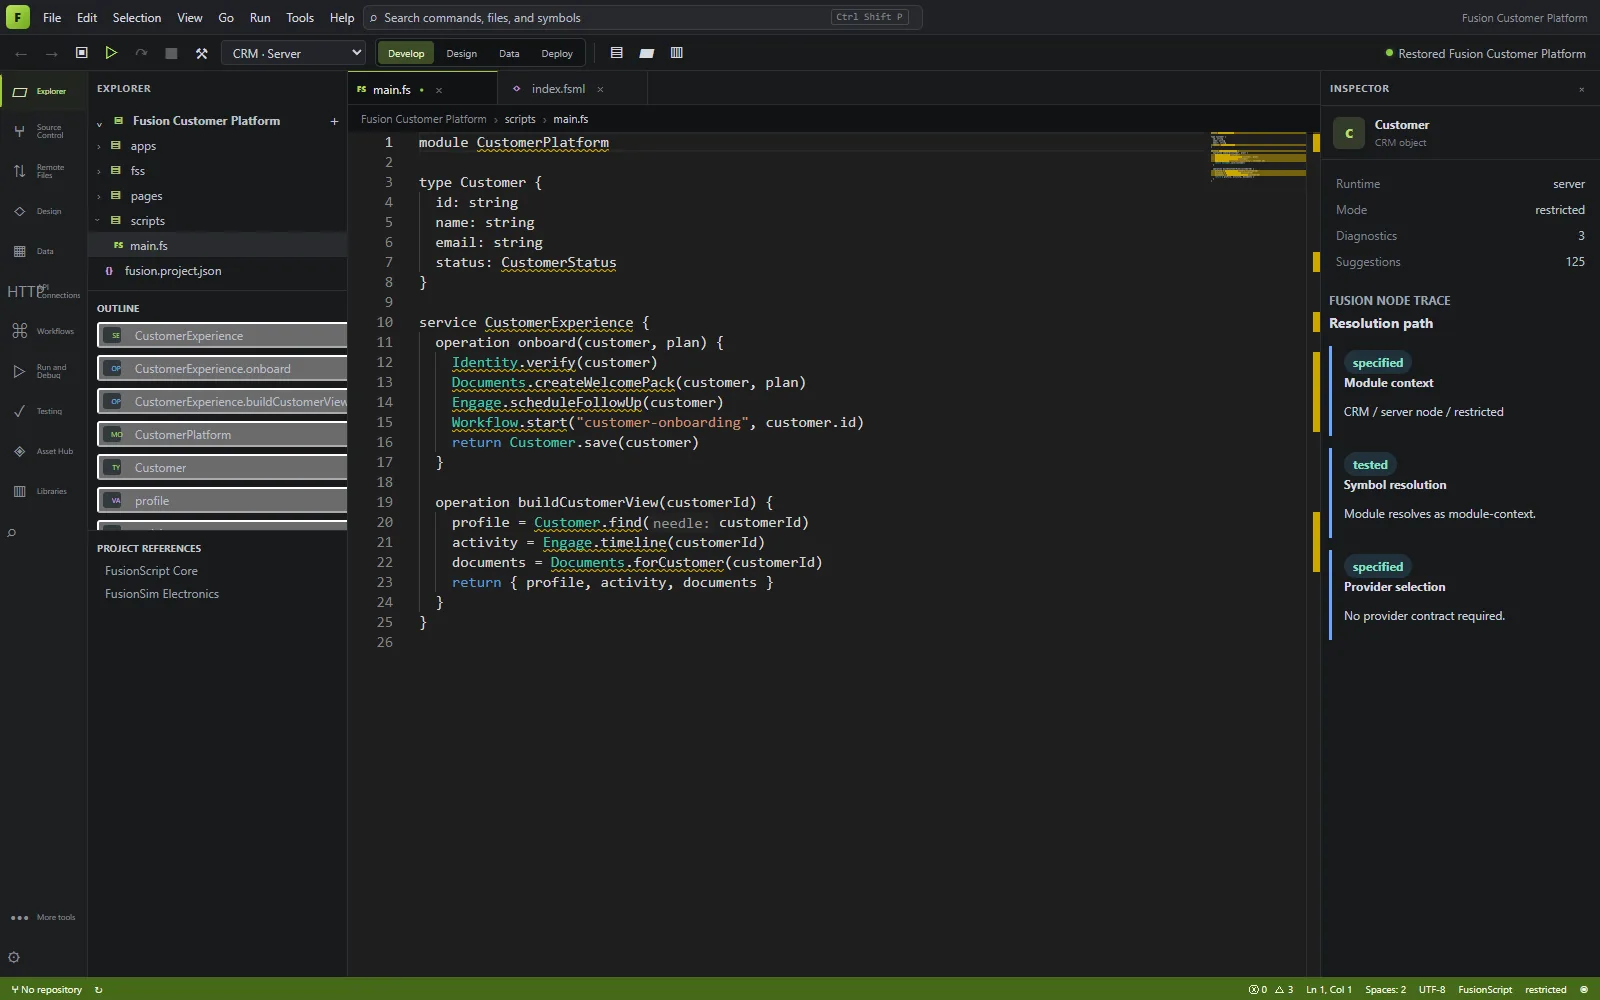Viewport: 1600px width, 1000px height.
Task: Open fusion.project.json file
Action: coord(218,271)
